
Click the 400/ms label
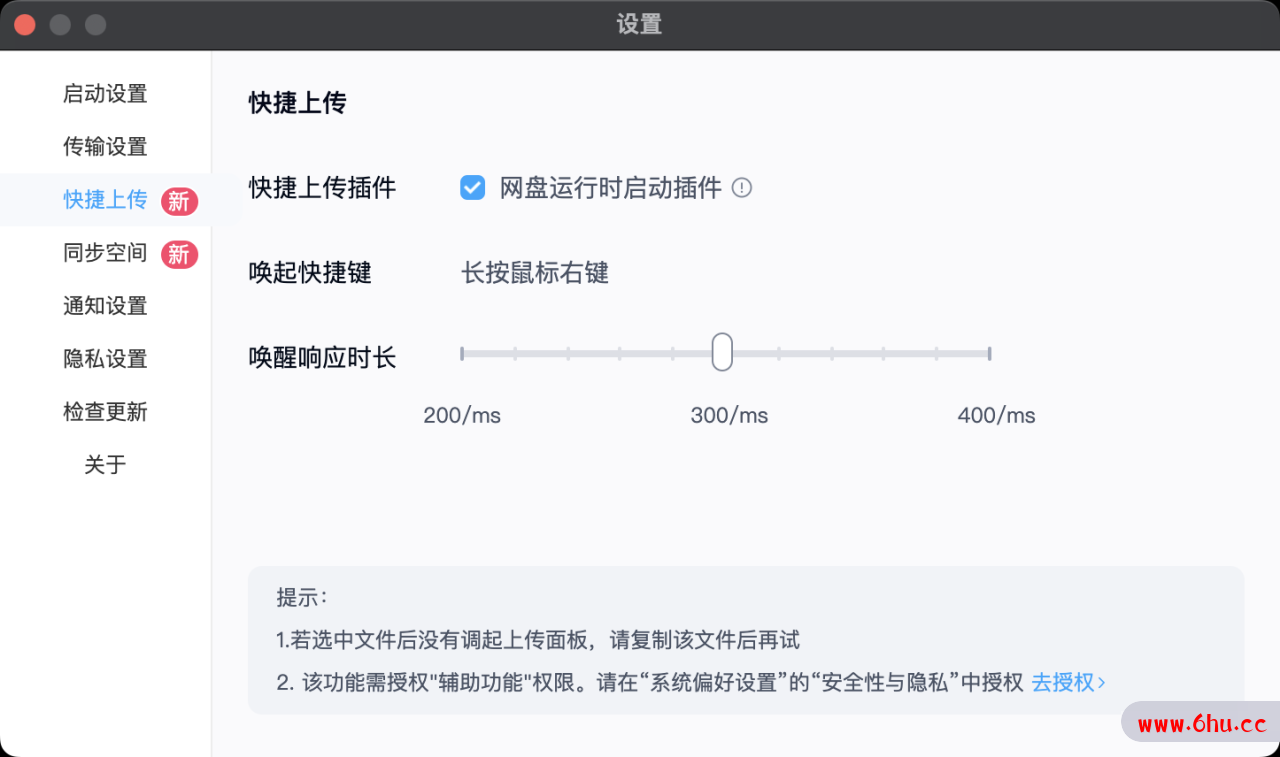coord(996,415)
